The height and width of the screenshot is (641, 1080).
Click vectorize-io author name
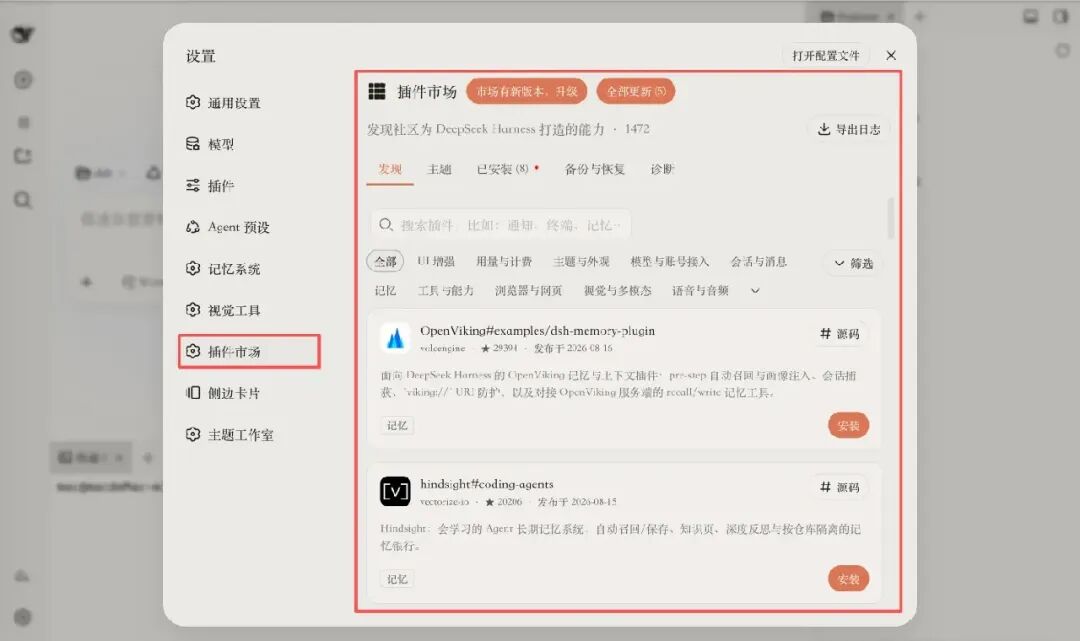pyautogui.click(x=445, y=502)
